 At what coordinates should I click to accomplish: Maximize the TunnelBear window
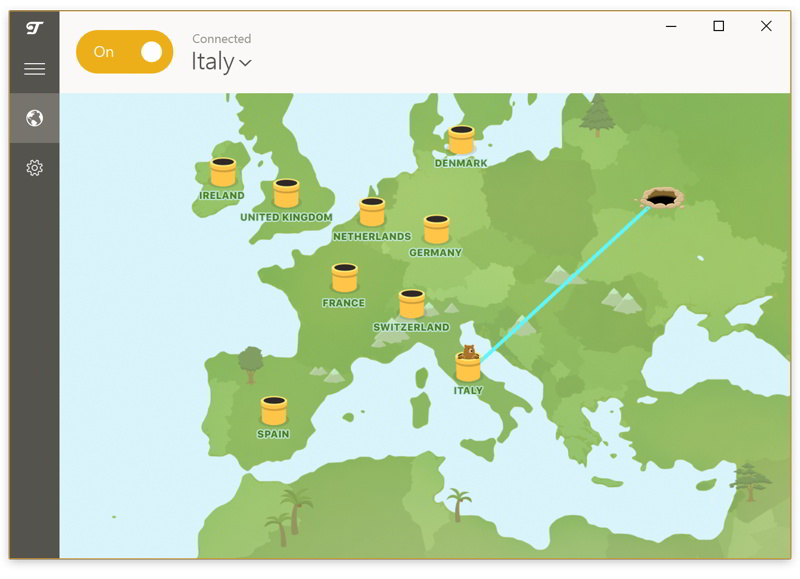point(718,26)
